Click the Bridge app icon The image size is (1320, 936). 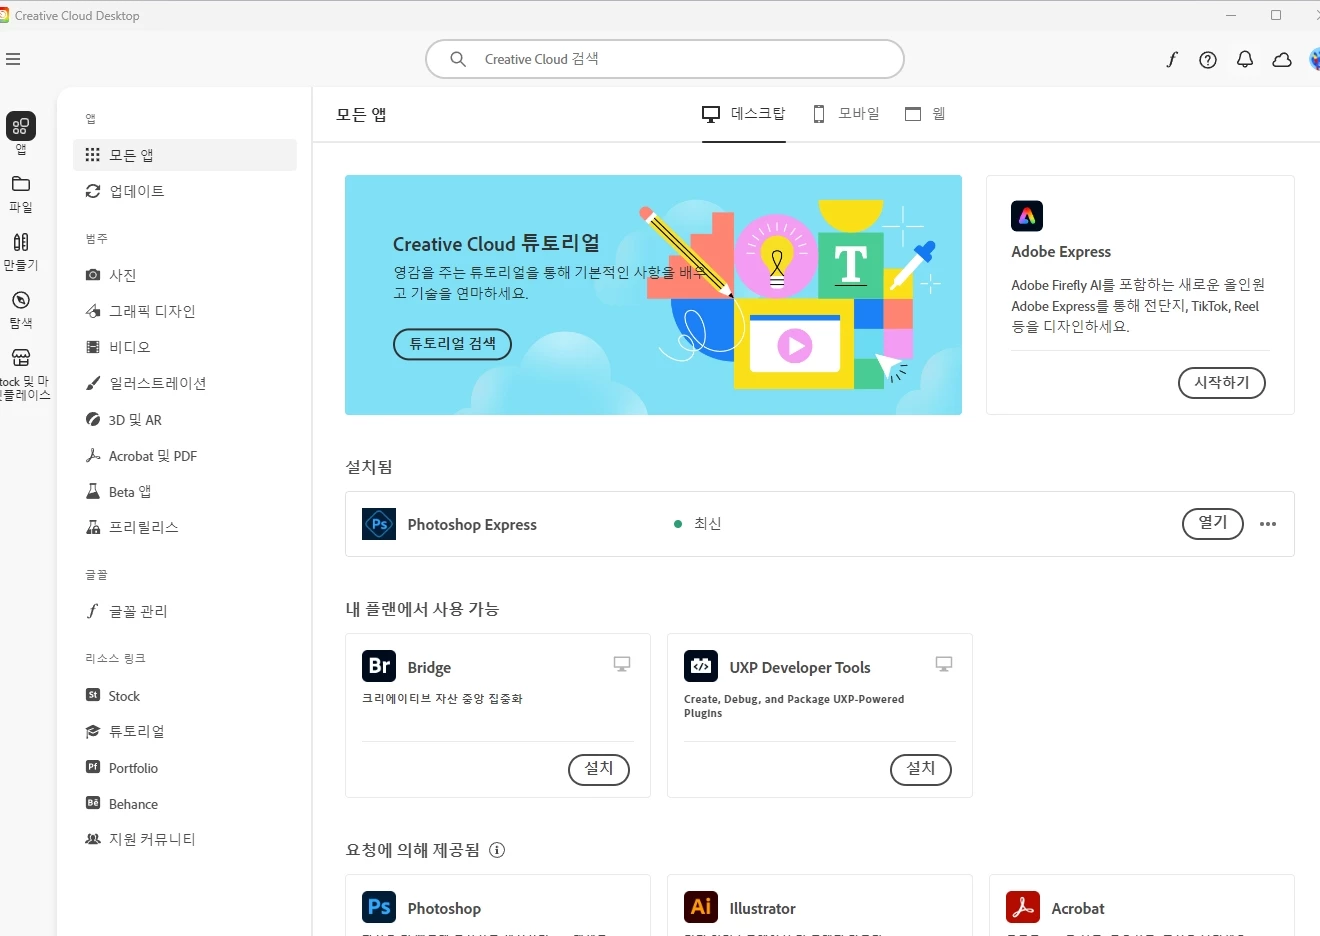[379, 666]
